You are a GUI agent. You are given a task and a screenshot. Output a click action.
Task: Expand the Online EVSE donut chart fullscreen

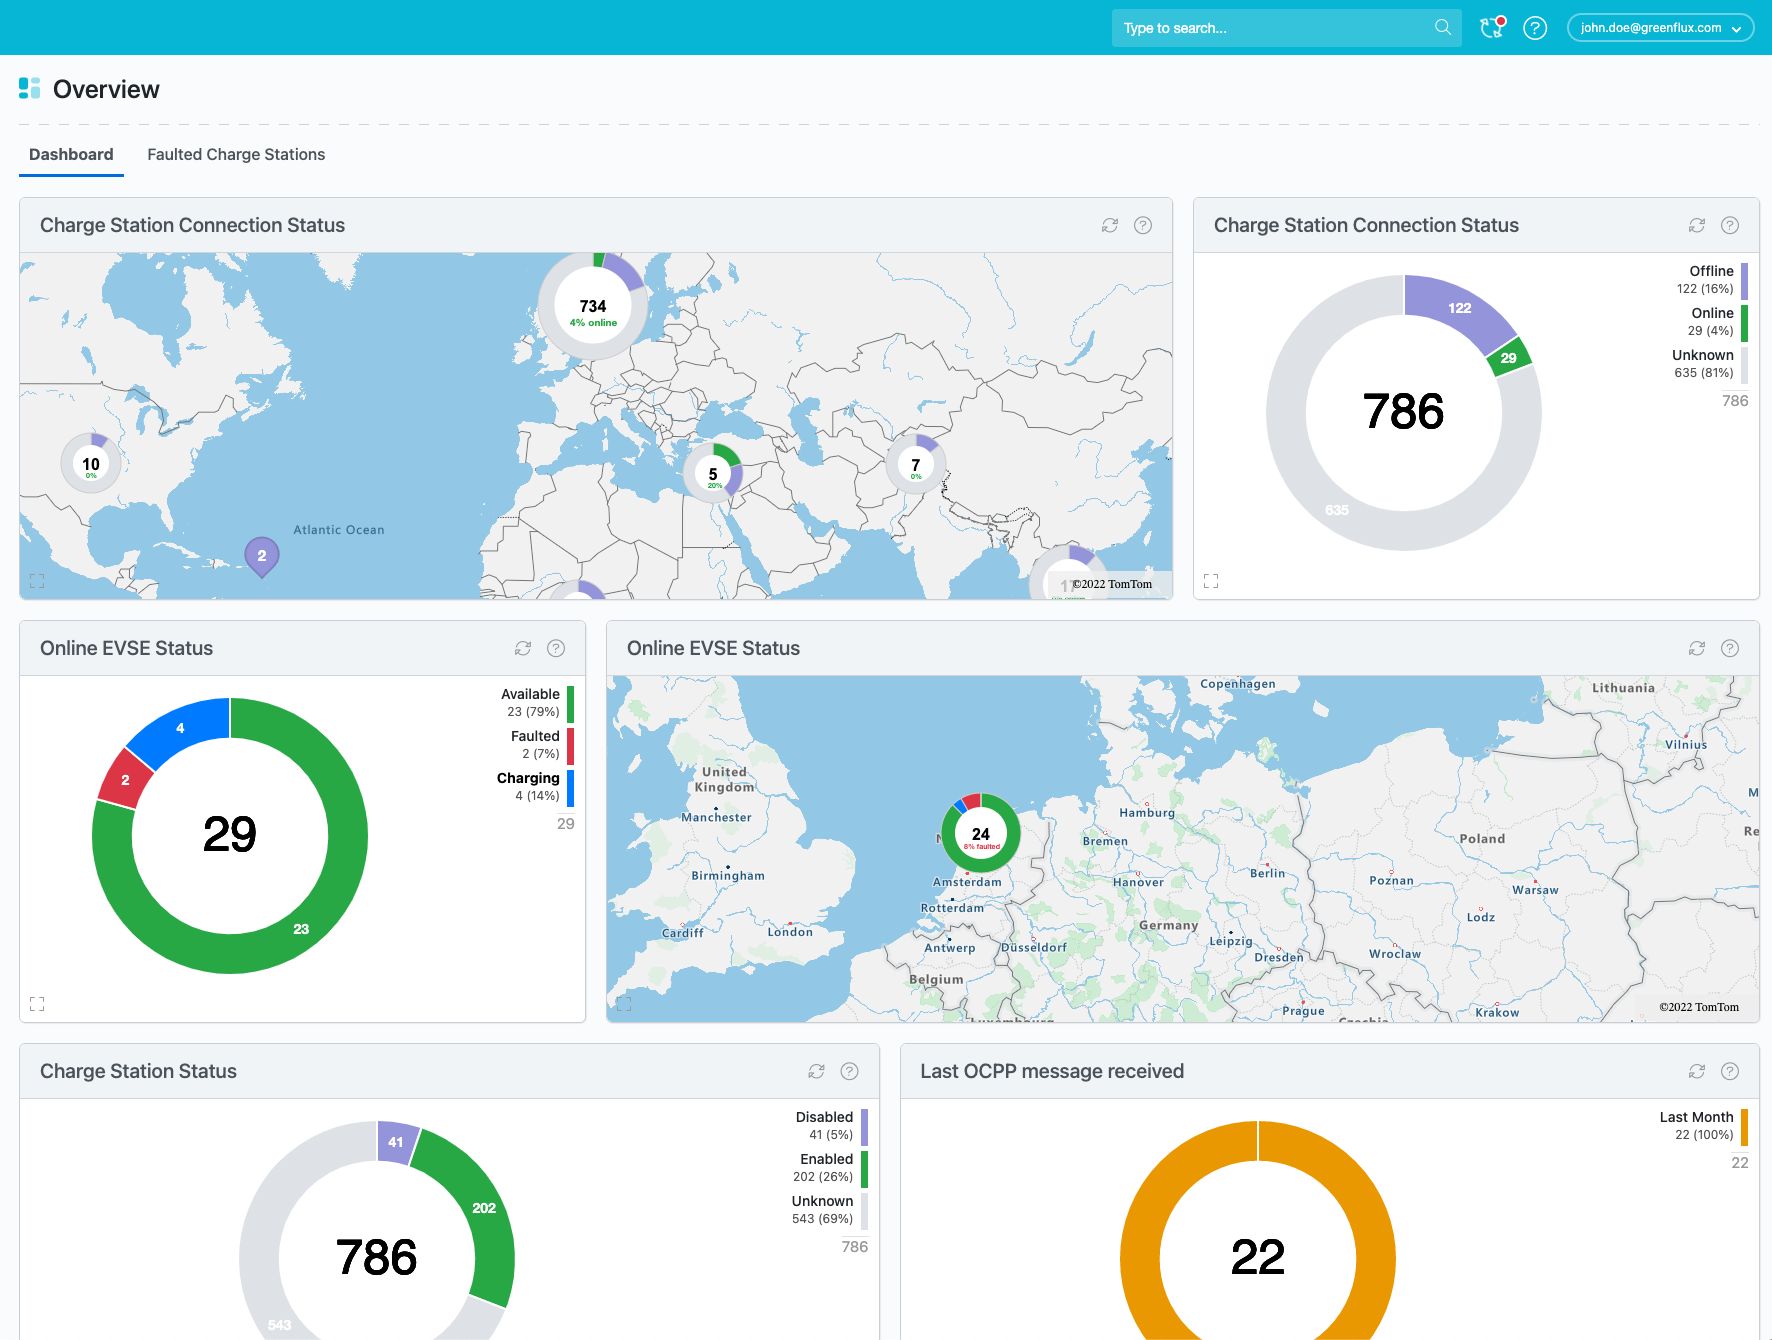[x=37, y=1004]
